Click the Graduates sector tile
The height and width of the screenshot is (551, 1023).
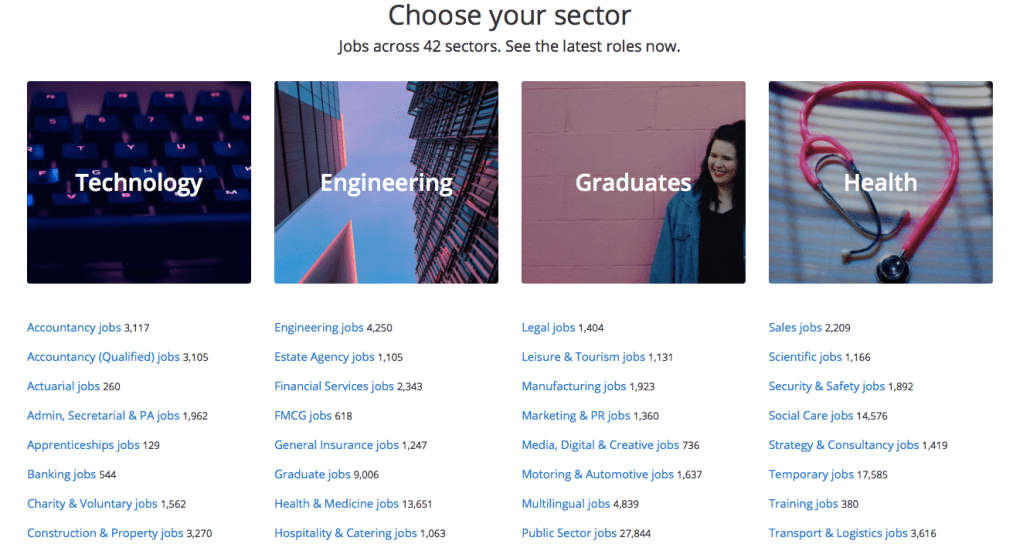coord(633,182)
